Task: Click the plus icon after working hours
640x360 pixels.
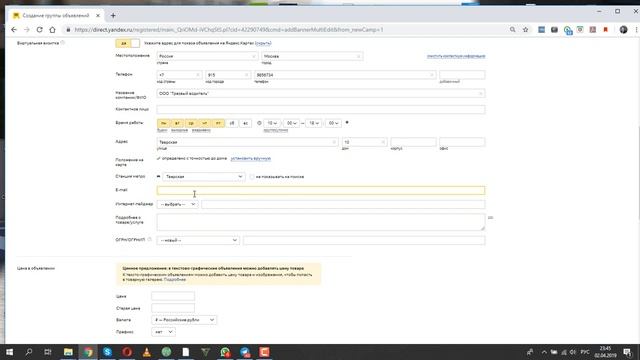Action: point(347,122)
